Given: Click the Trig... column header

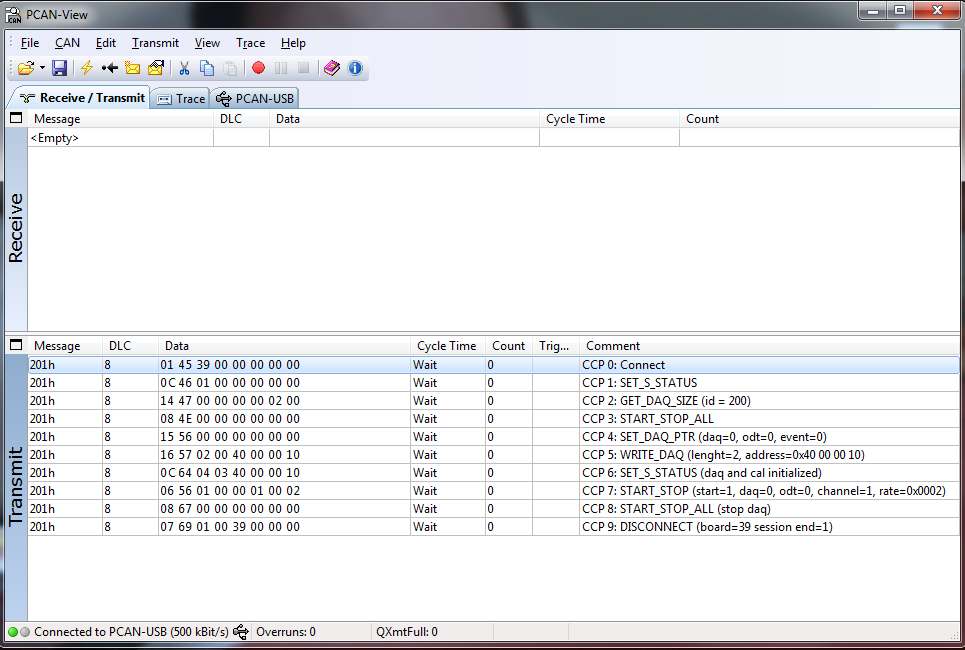Looking at the screenshot, I should coord(556,346).
